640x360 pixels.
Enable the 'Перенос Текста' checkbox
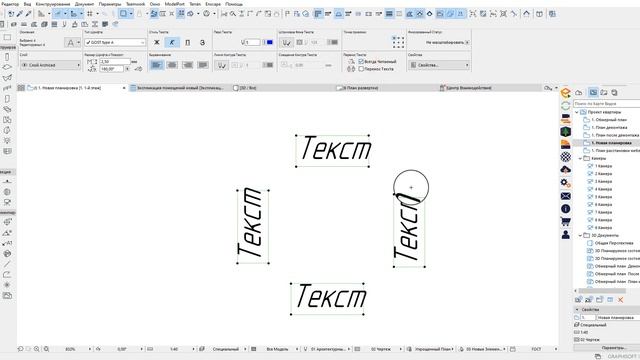click(361, 69)
